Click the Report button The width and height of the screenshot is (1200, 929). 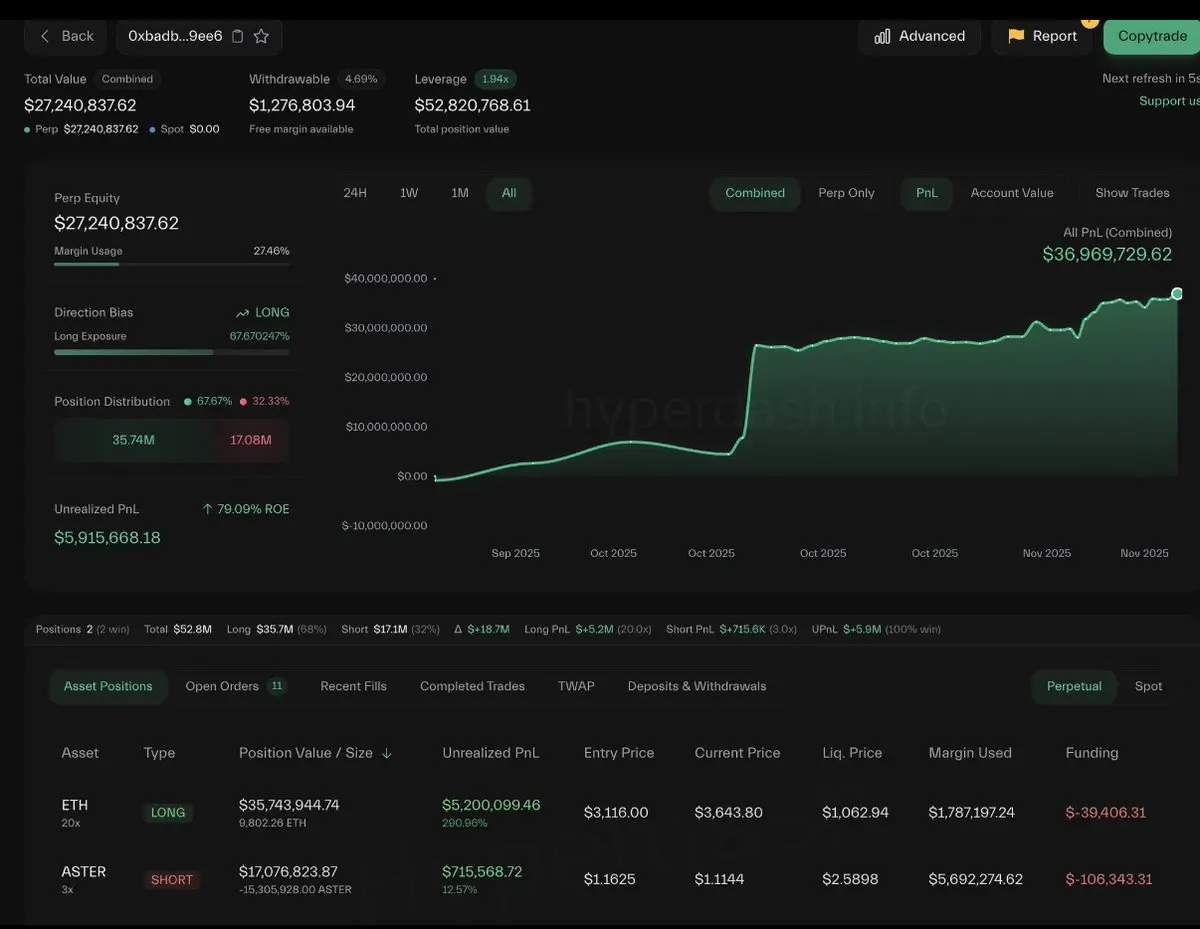pyautogui.click(x=1042, y=36)
